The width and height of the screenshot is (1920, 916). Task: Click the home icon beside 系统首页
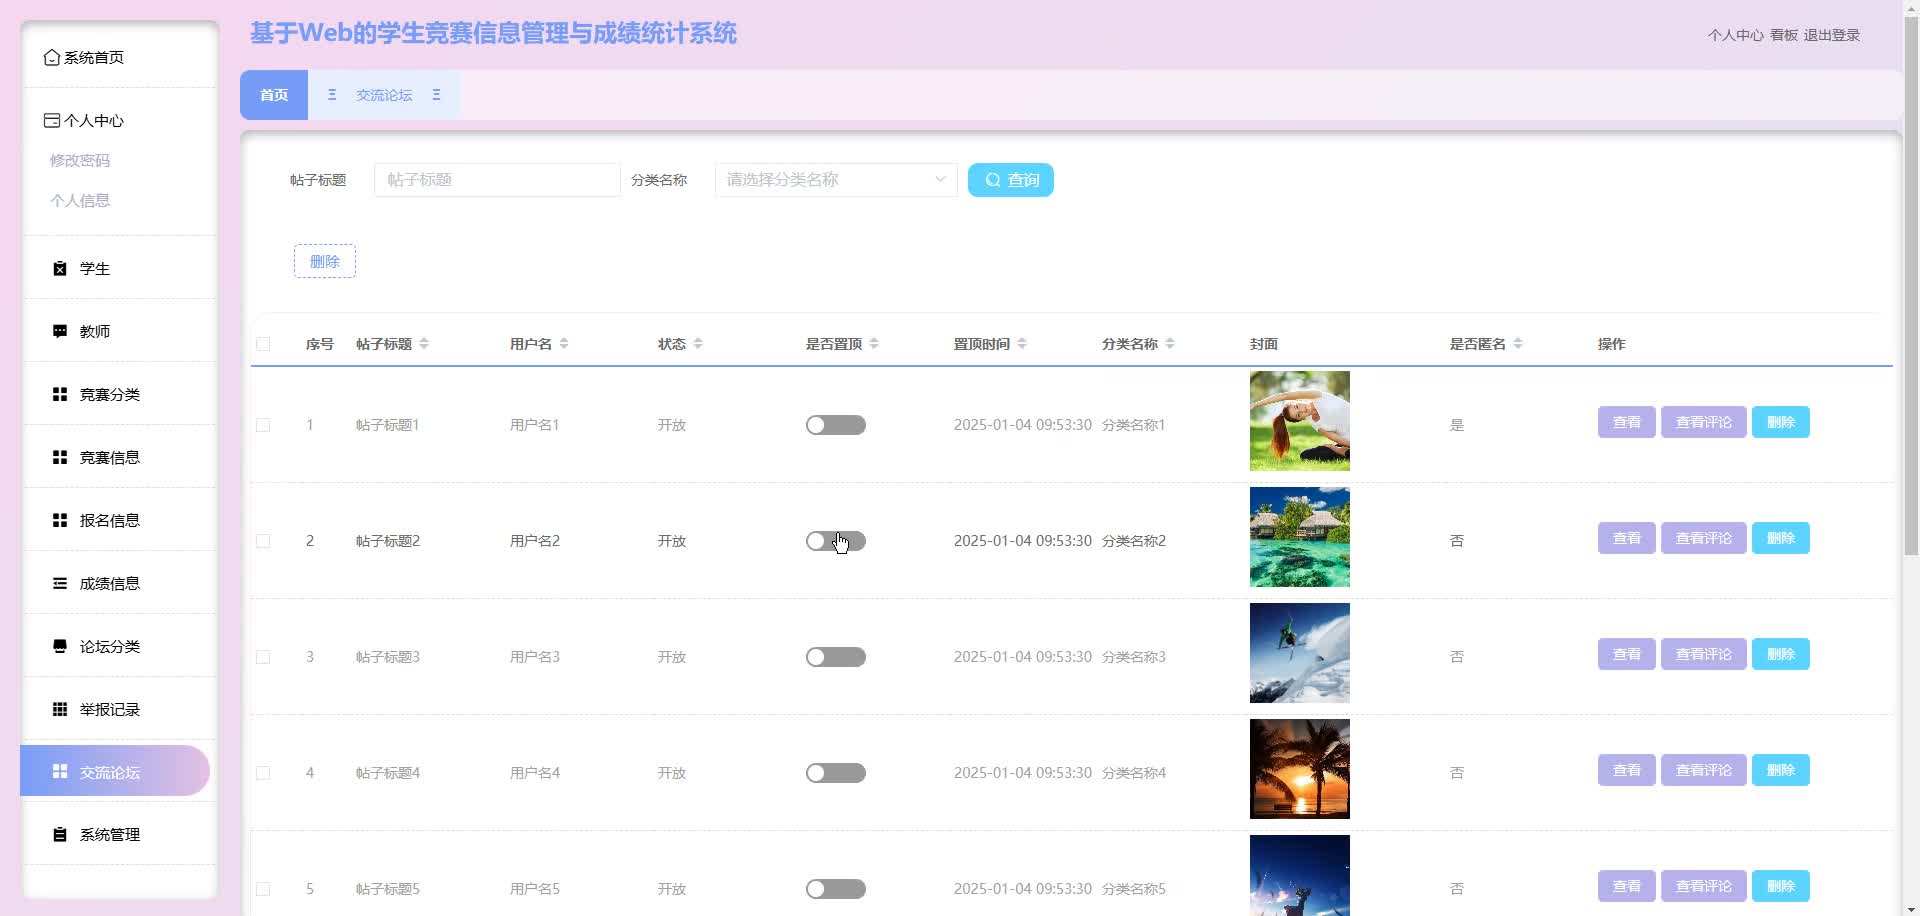pos(52,58)
